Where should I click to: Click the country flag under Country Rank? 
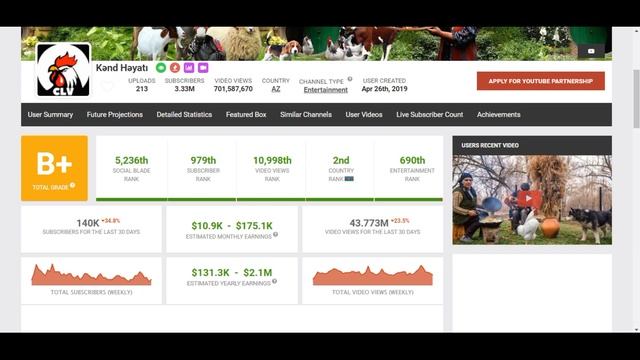click(349, 179)
